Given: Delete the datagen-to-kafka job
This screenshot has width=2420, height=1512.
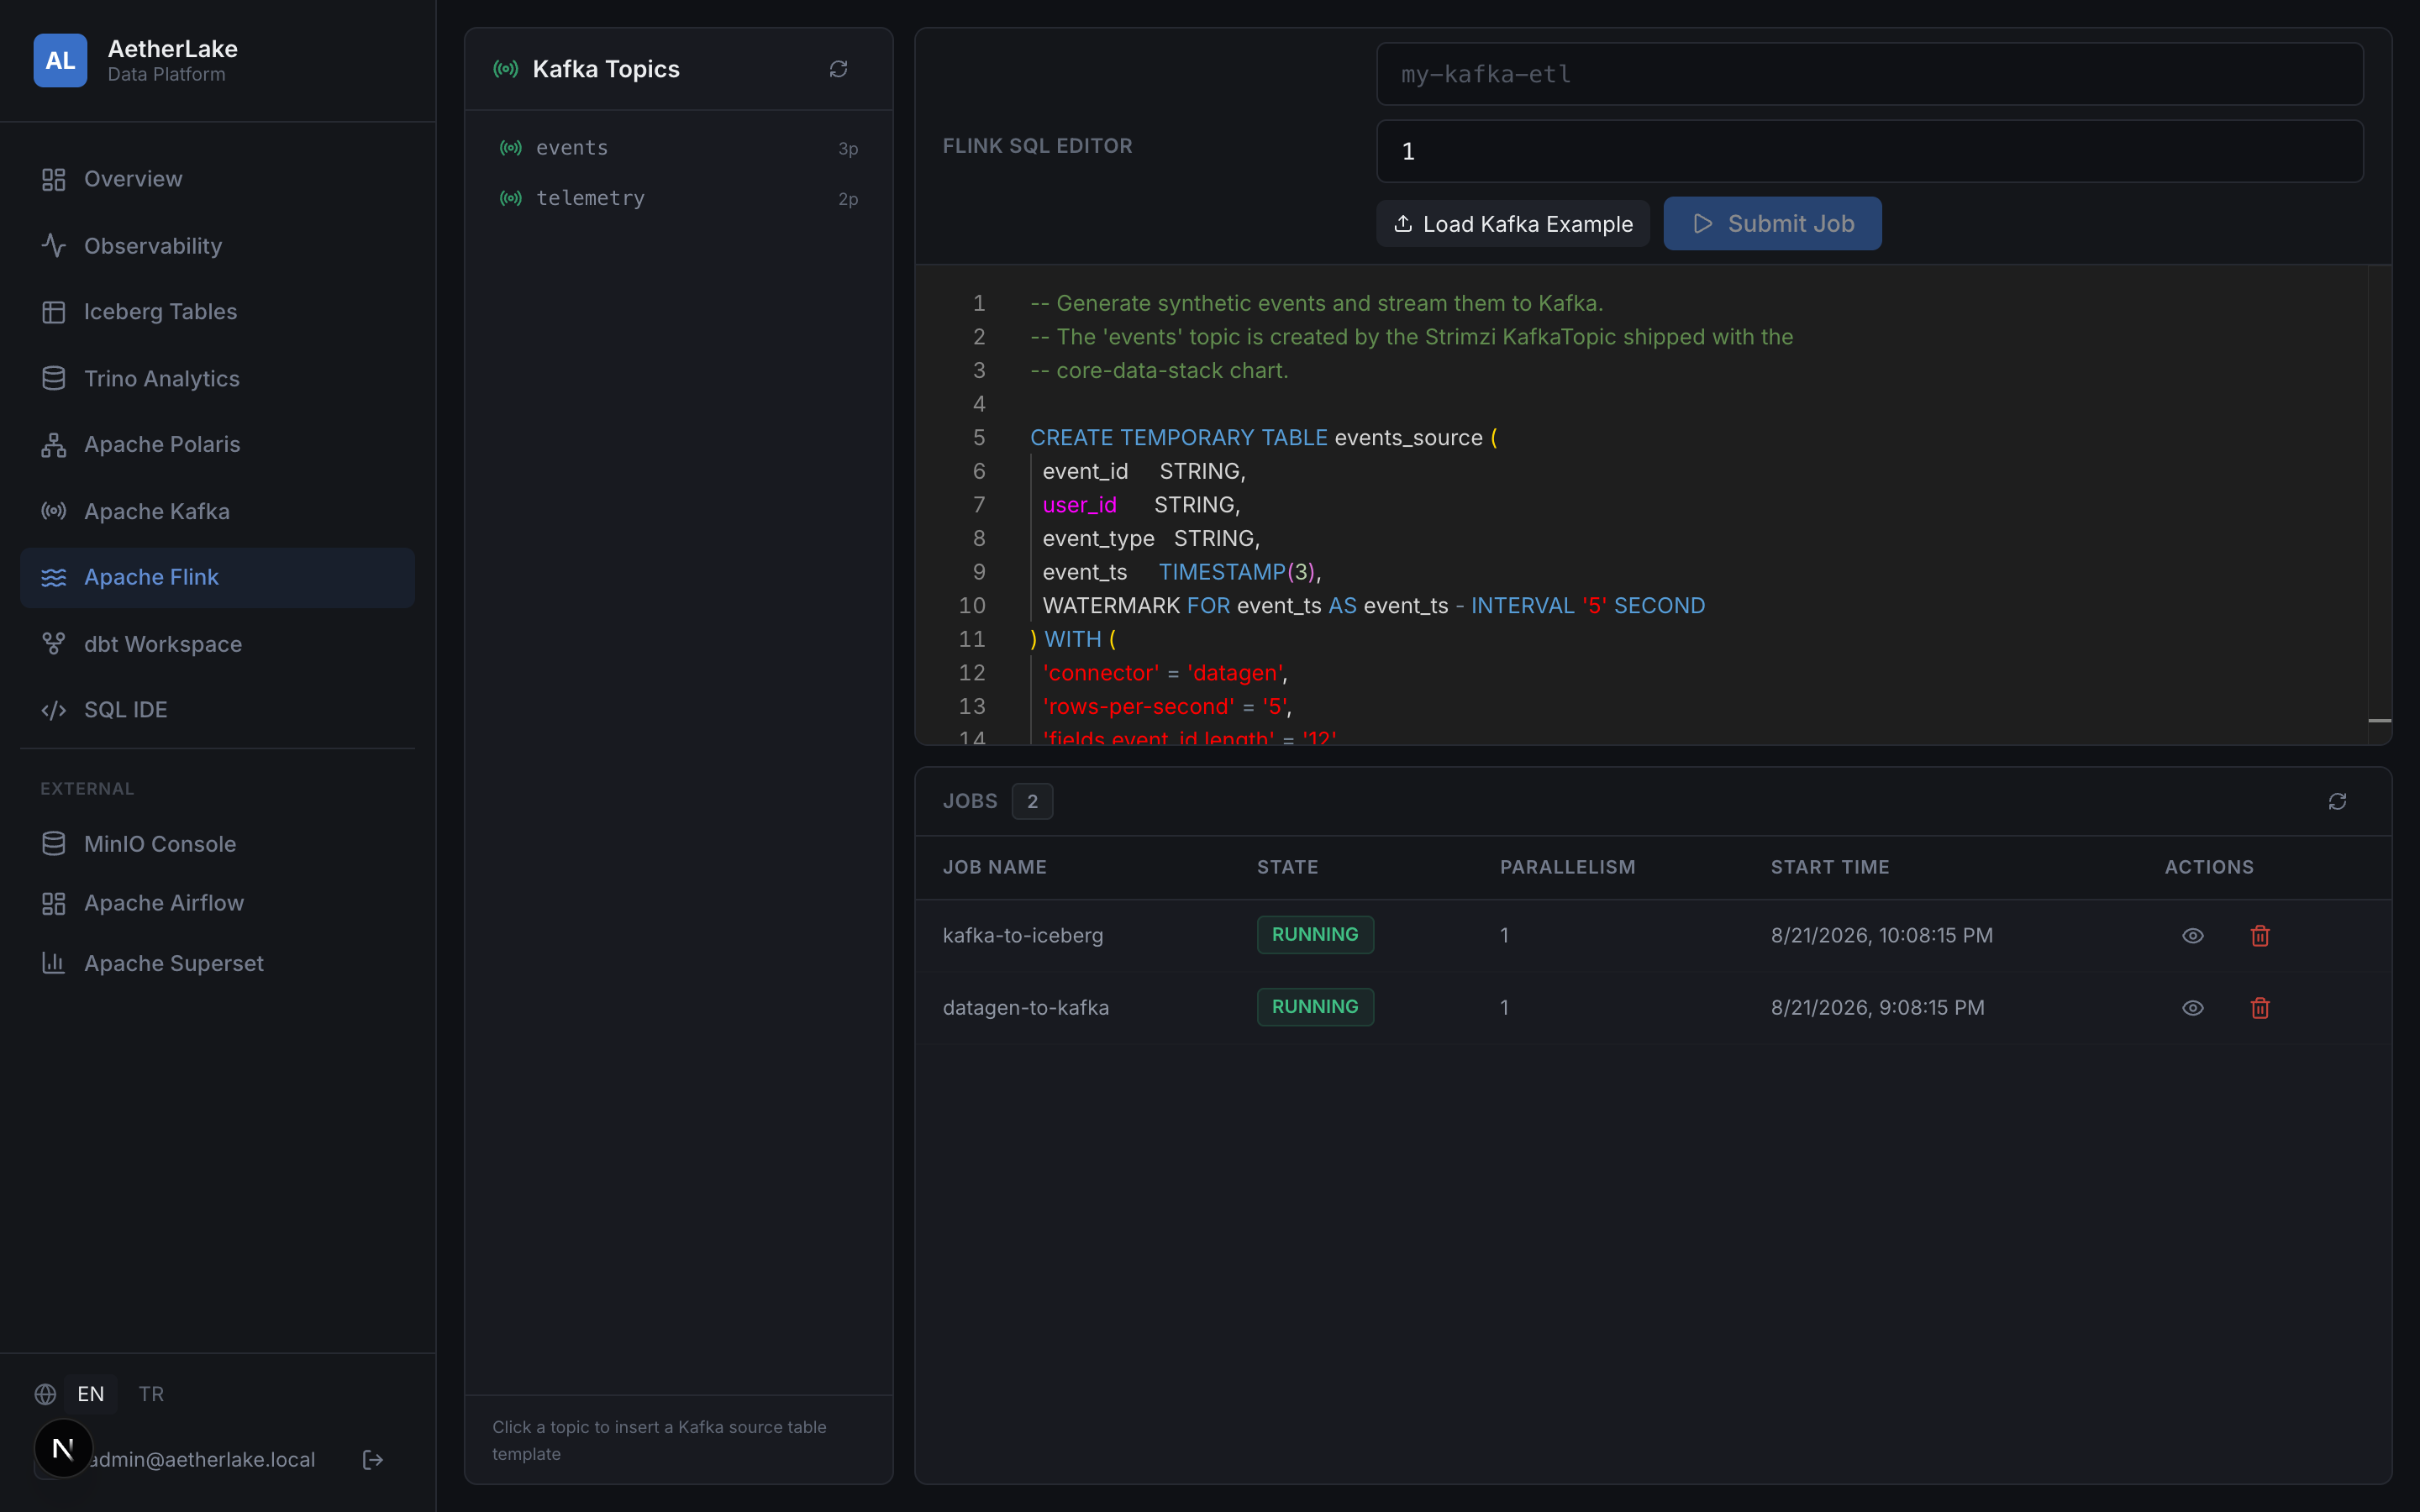Looking at the screenshot, I should [2260, 1008].
